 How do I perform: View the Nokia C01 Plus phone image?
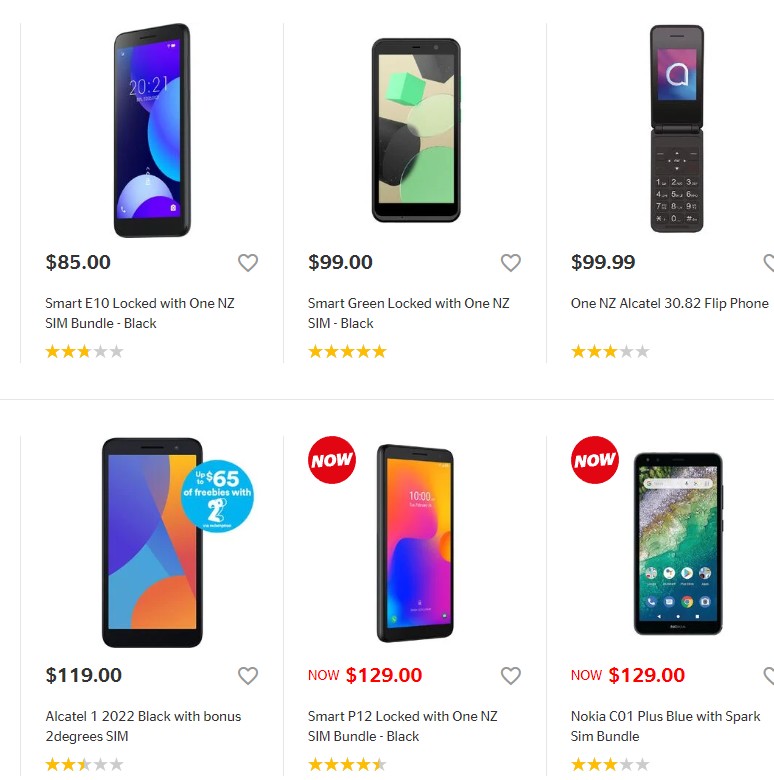(678, 544)
